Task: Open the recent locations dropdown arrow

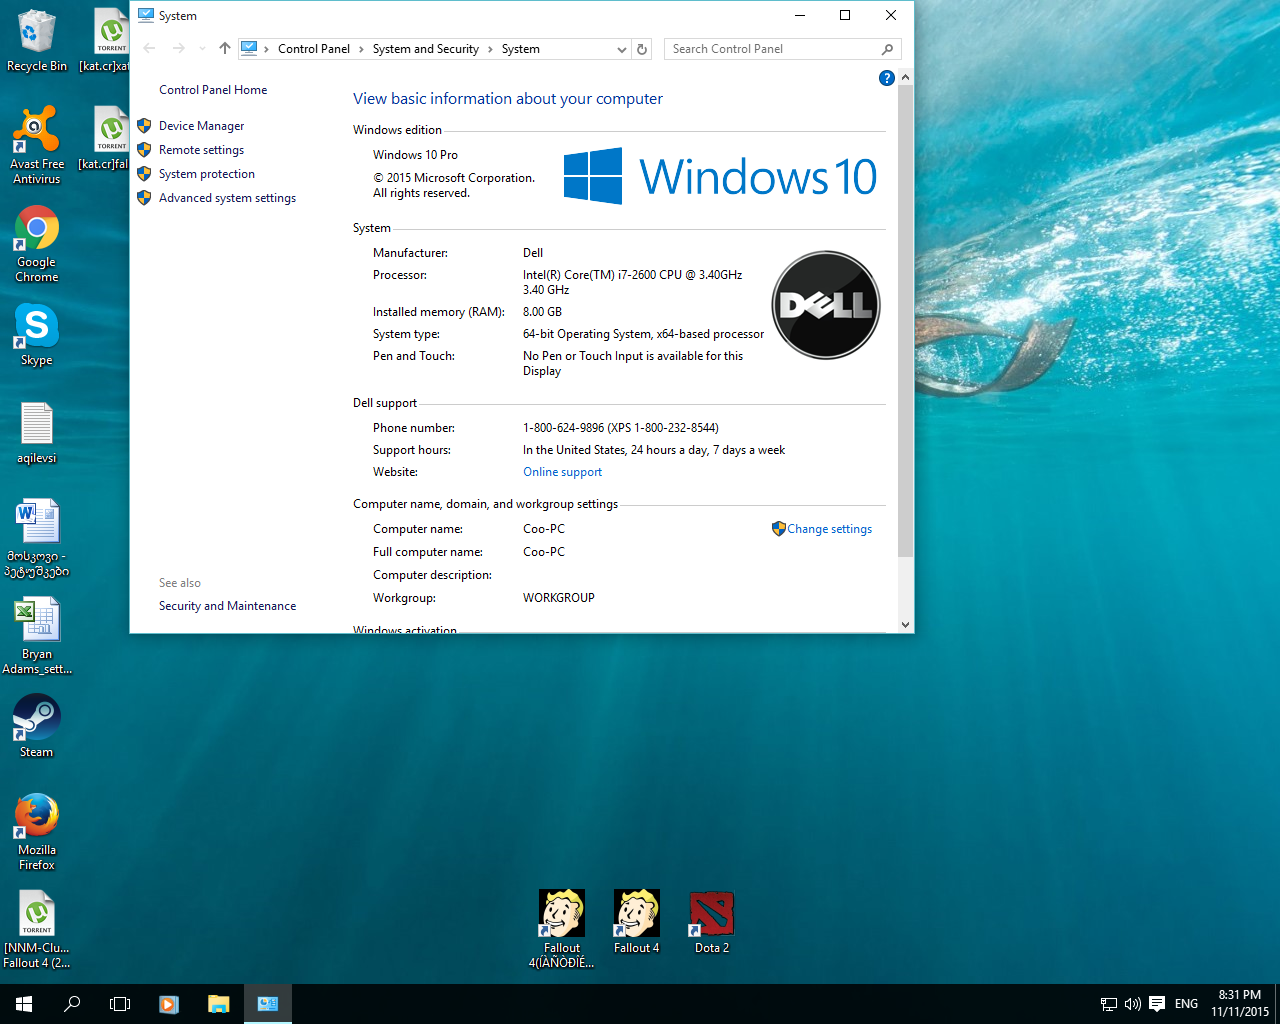Action: pos(202,49)
